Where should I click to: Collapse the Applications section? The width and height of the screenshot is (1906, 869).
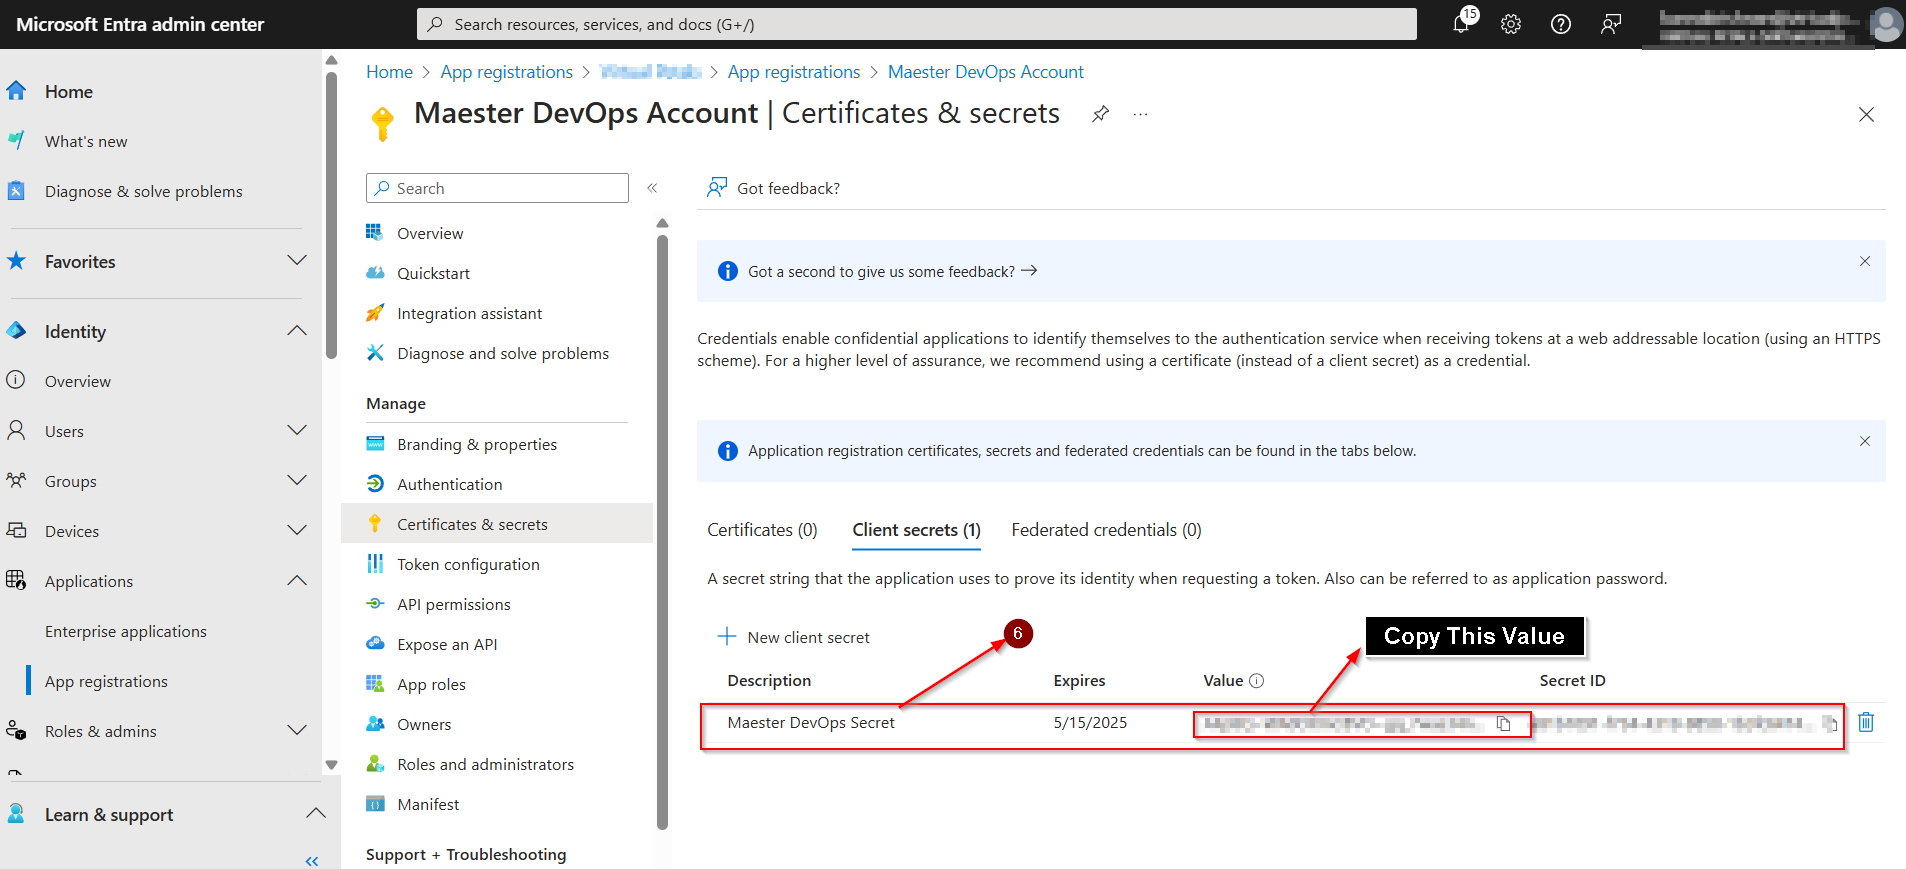click(x=297, y=581)
